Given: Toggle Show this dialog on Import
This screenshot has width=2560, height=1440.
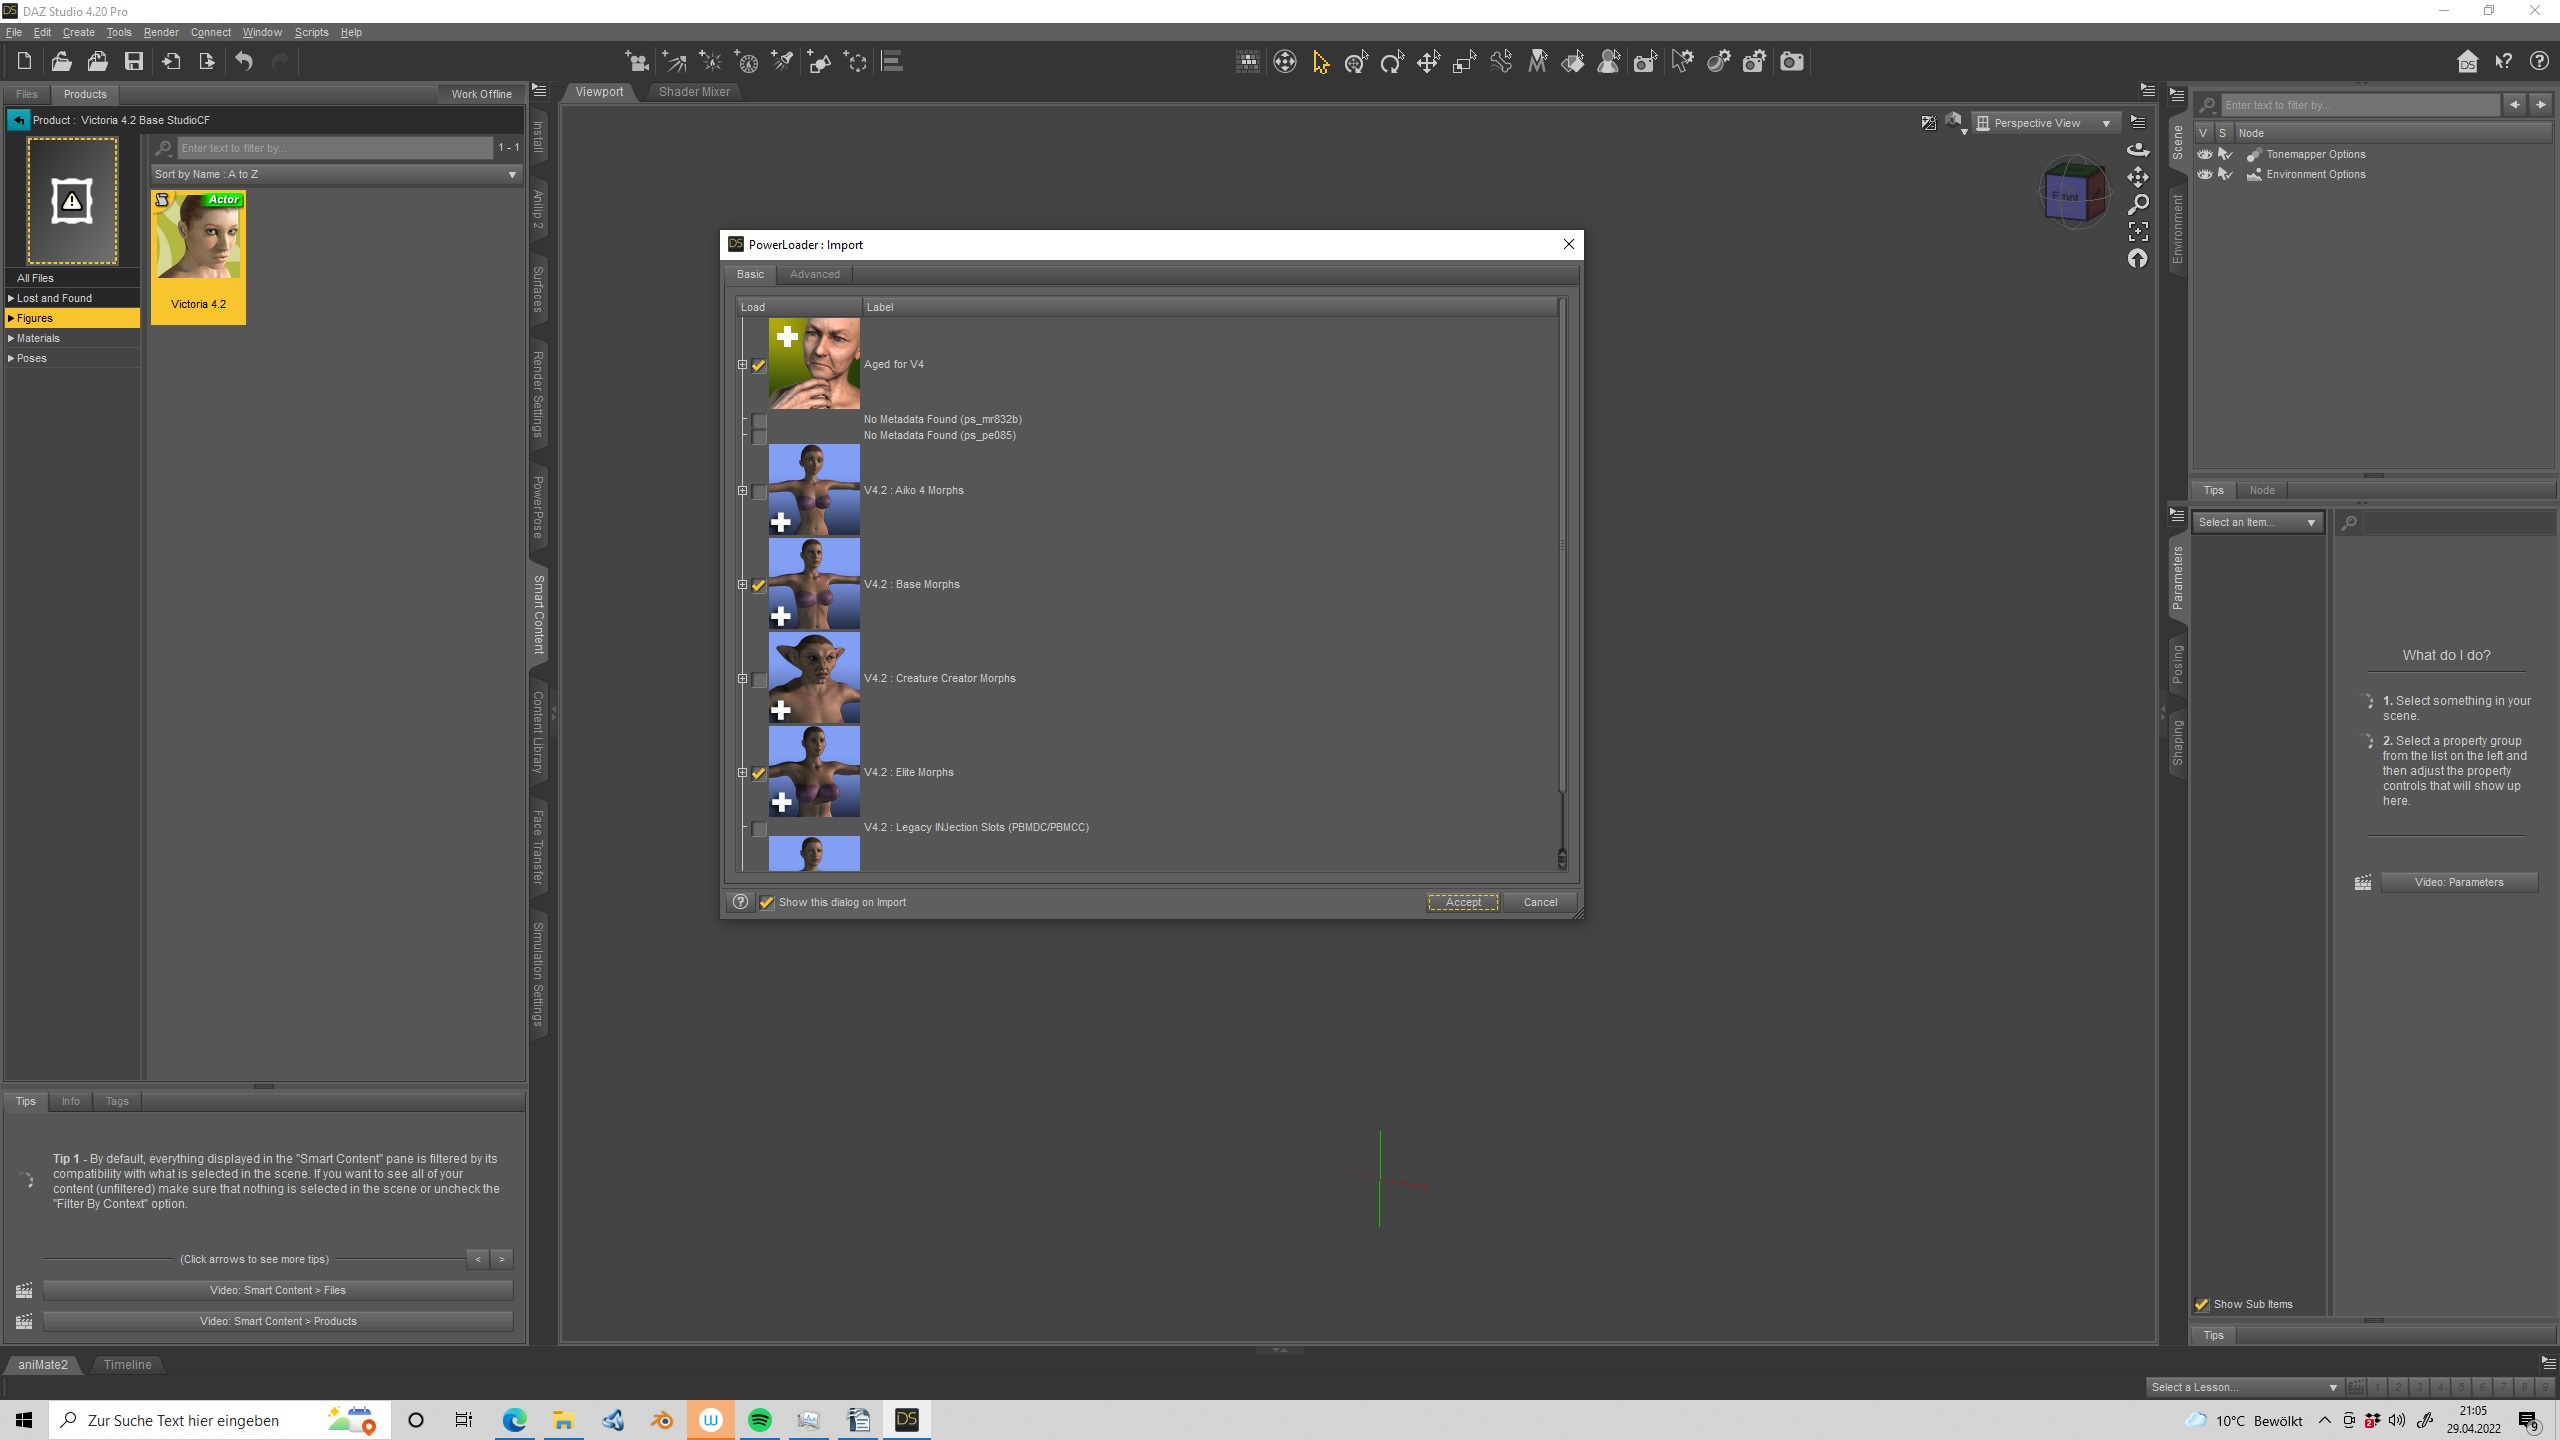Looking at the screenshot, I should coord(767,903).
